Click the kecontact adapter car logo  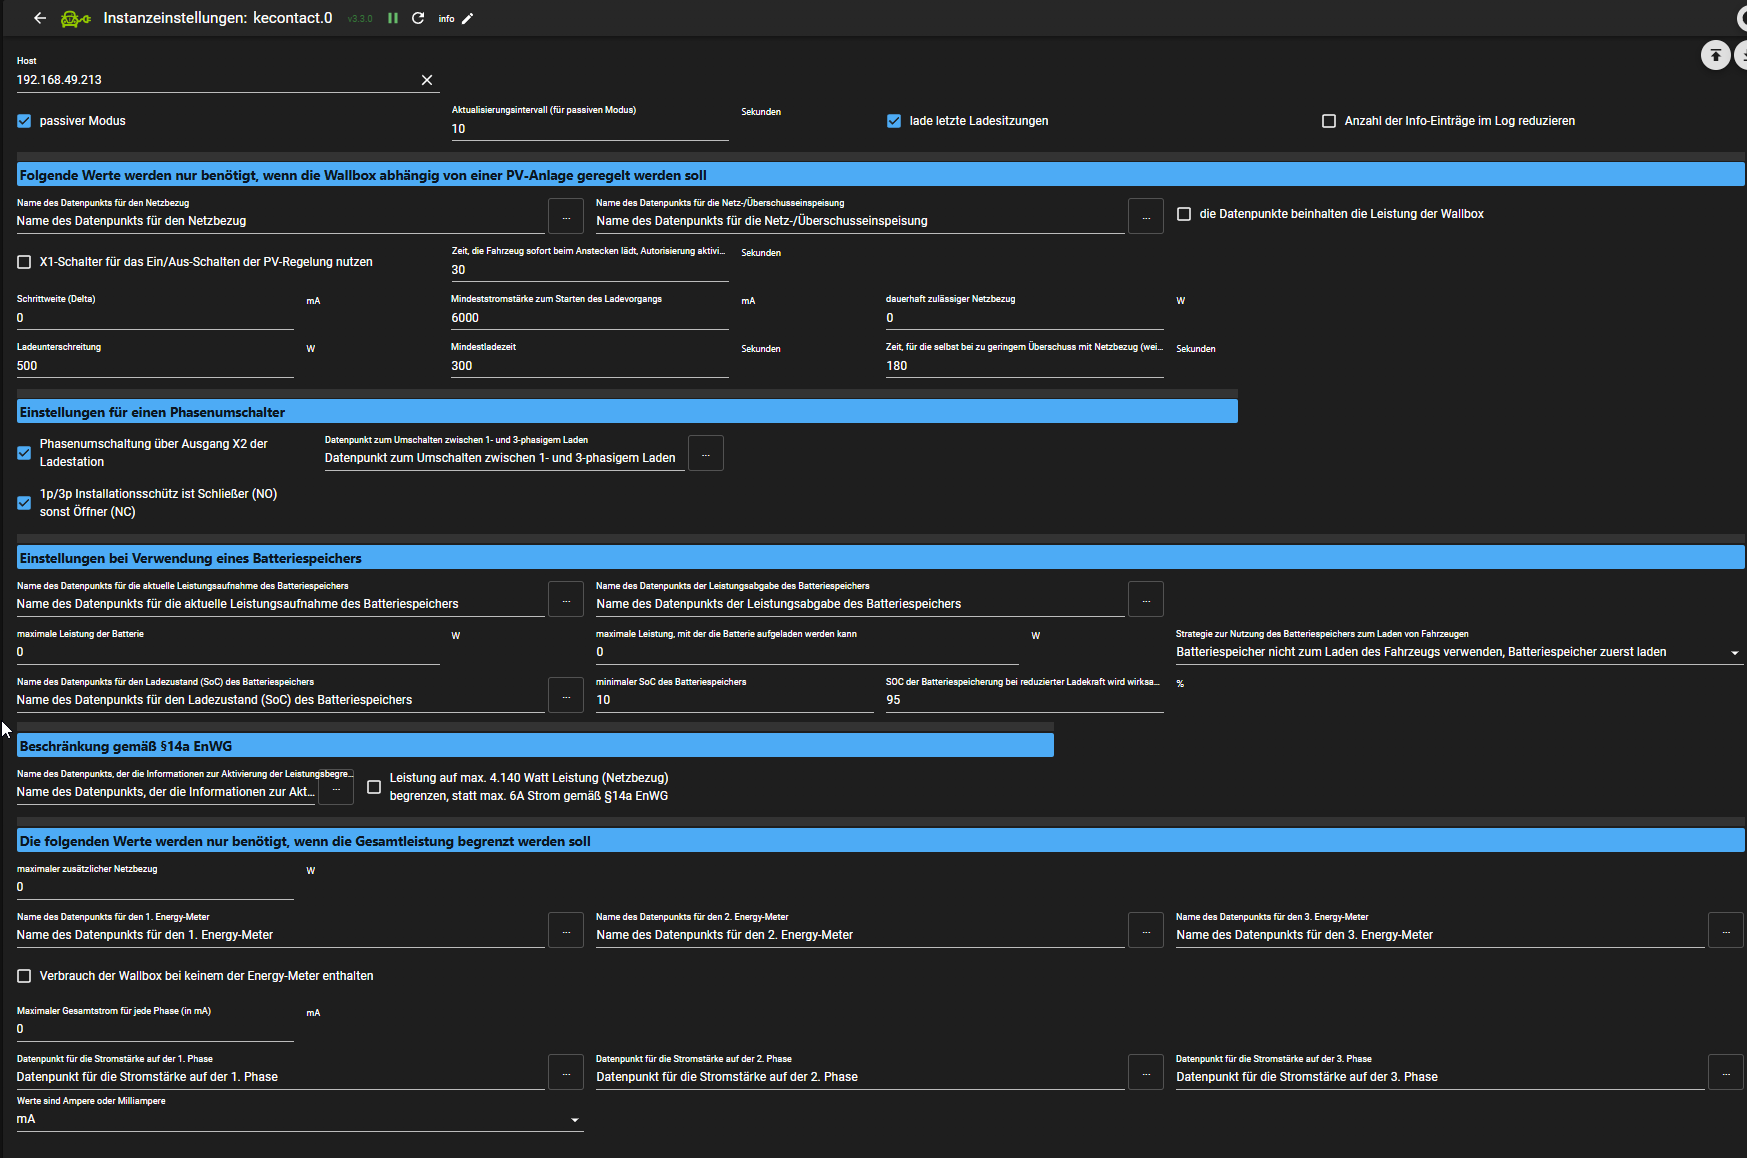coord(75,18)
